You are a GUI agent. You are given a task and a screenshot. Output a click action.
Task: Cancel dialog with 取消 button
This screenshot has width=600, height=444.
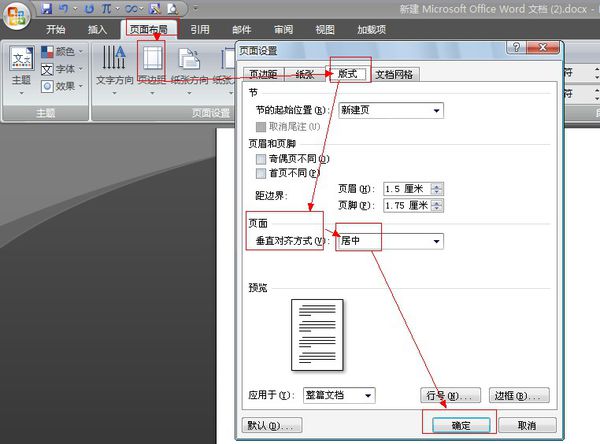527,425
